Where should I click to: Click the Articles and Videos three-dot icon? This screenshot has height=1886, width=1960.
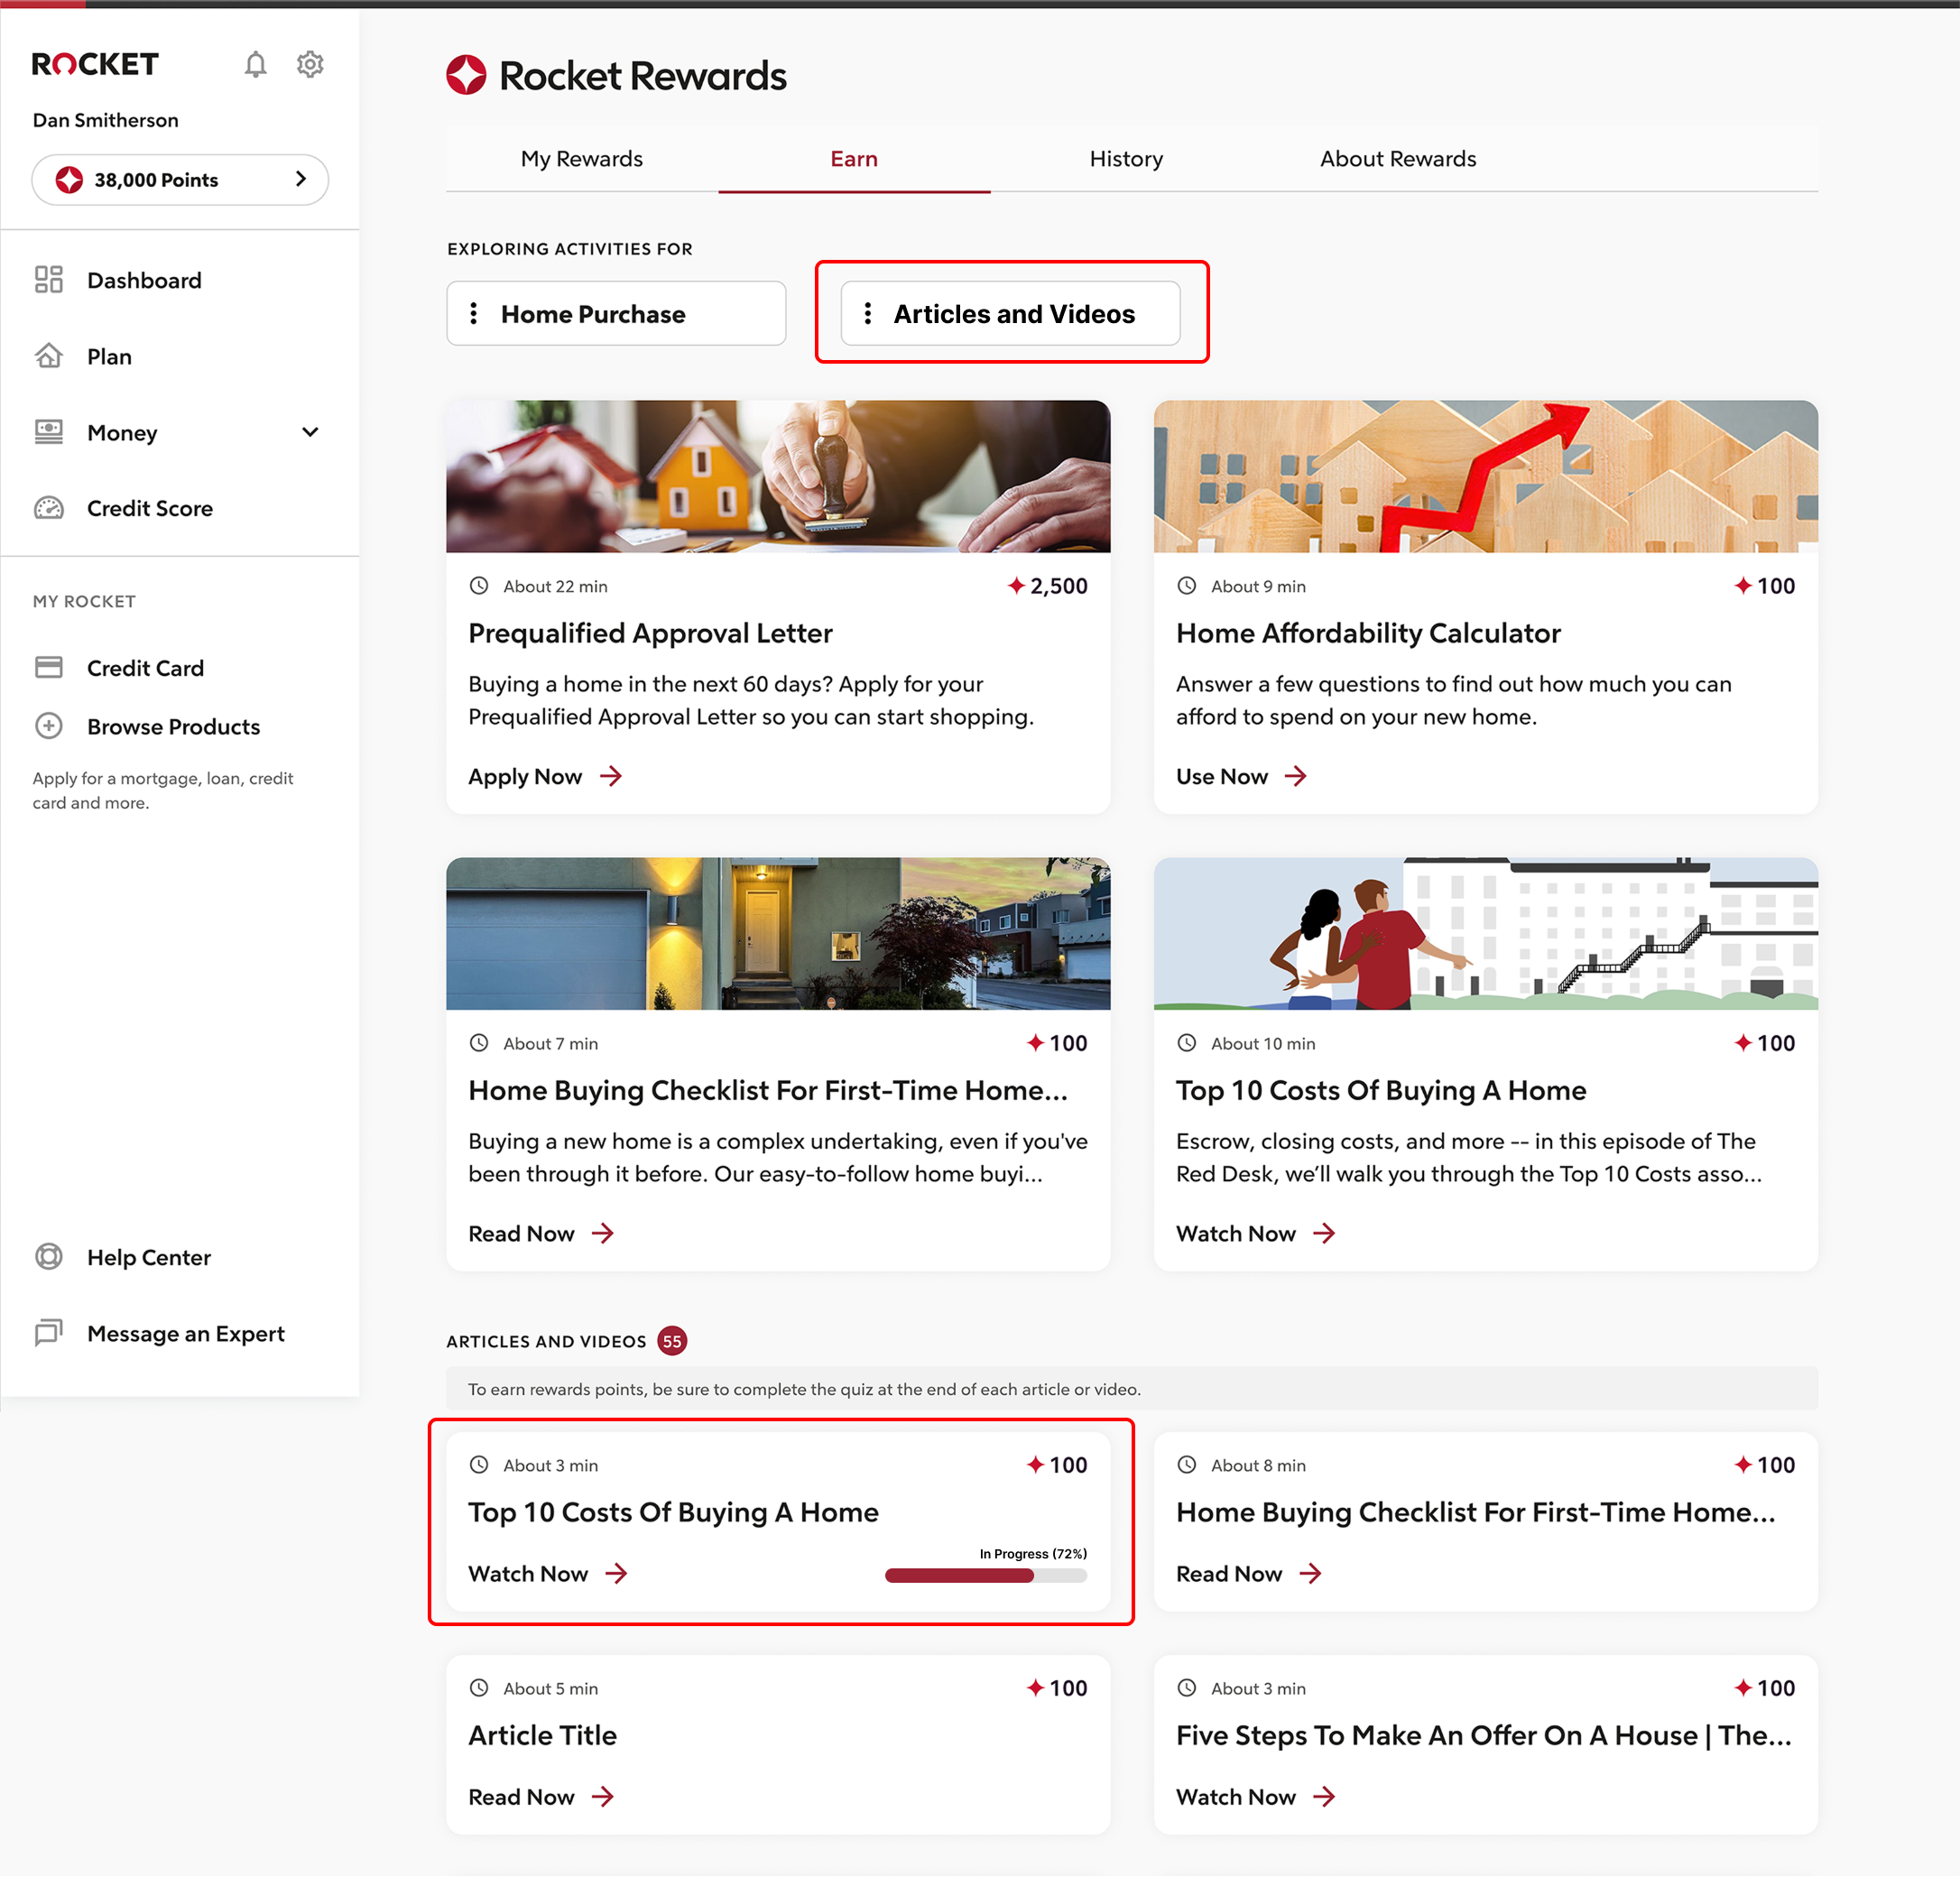tap(868, 313)
